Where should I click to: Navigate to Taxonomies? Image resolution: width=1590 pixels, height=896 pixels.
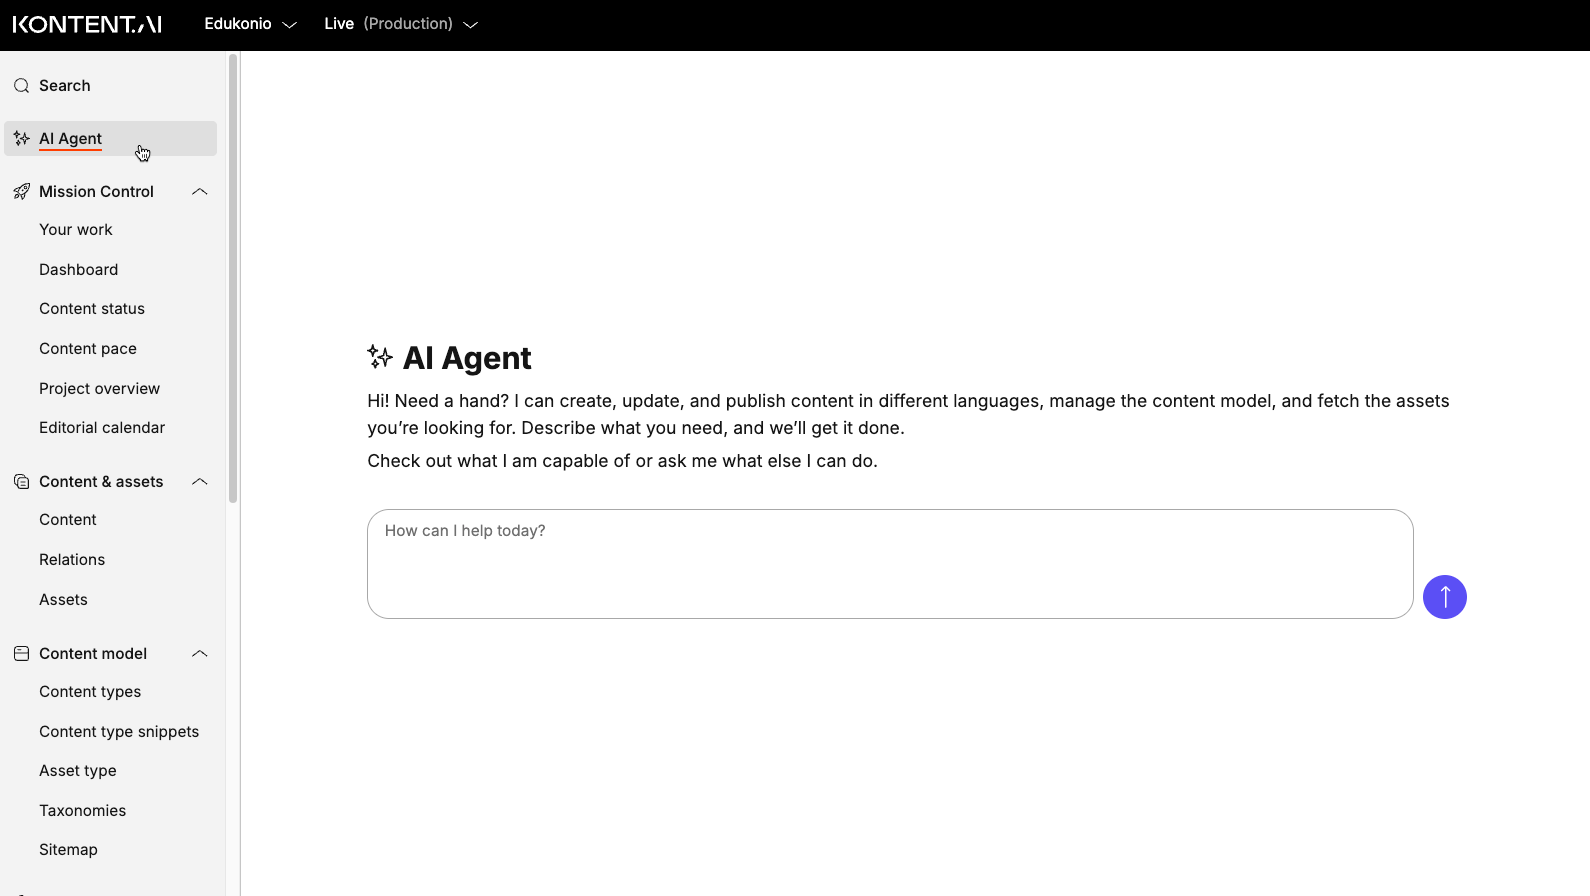(83, 811)
